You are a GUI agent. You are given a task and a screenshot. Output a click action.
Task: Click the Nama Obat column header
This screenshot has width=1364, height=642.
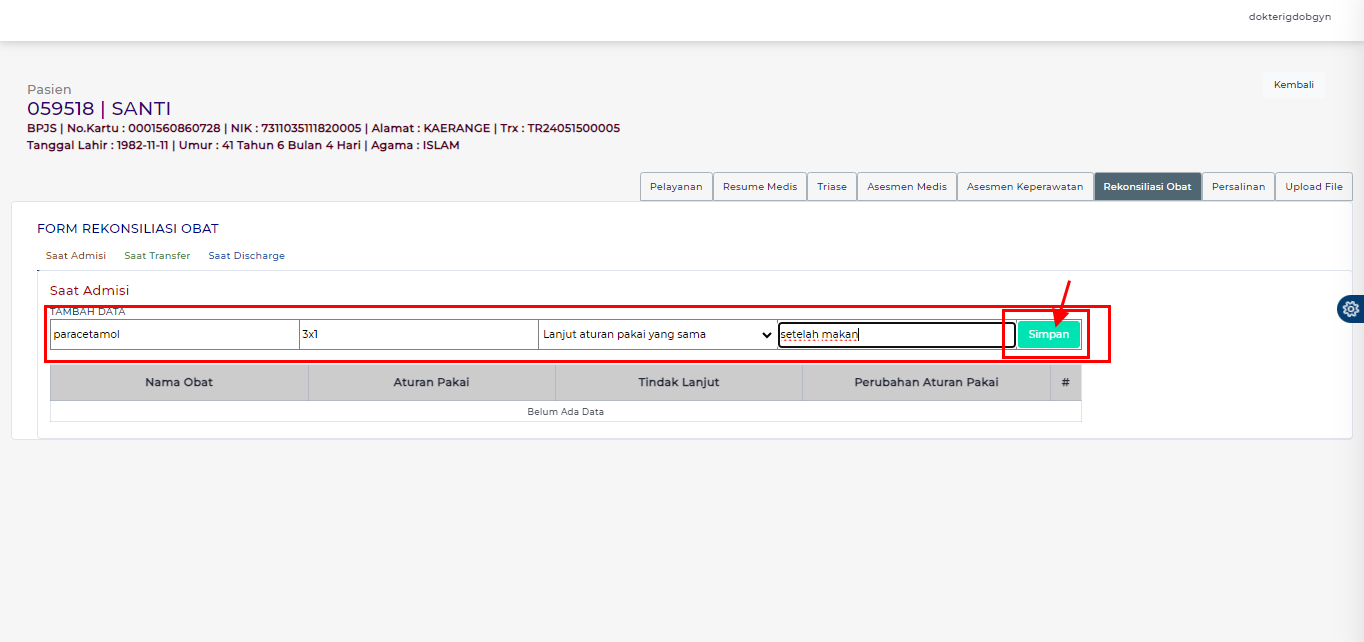[x=179, y=382]
